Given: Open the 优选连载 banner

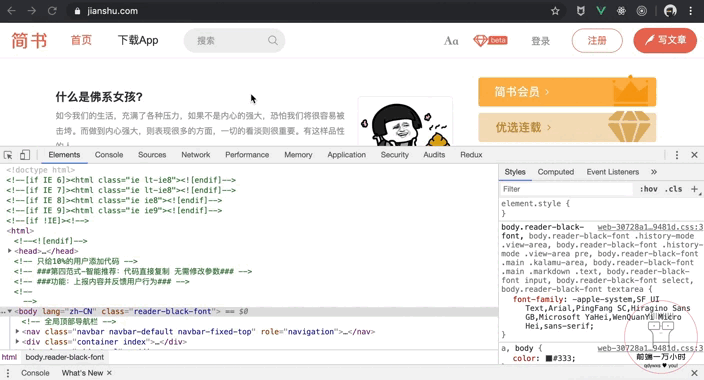Looking at the screenshot, I should [x=567, y=127].
